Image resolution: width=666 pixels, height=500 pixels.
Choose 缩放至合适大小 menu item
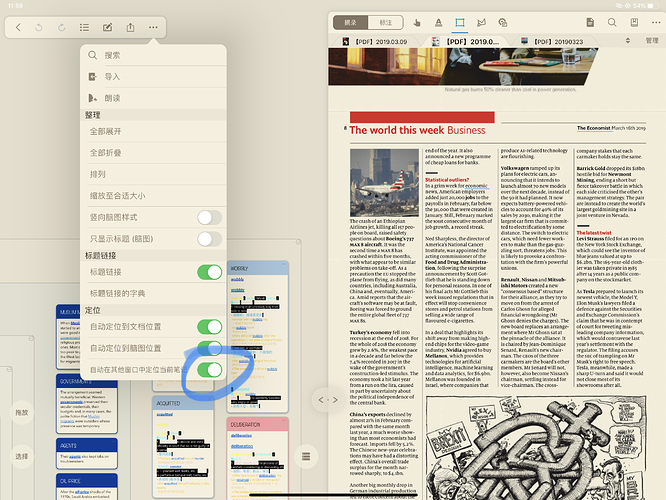point(153,196)
